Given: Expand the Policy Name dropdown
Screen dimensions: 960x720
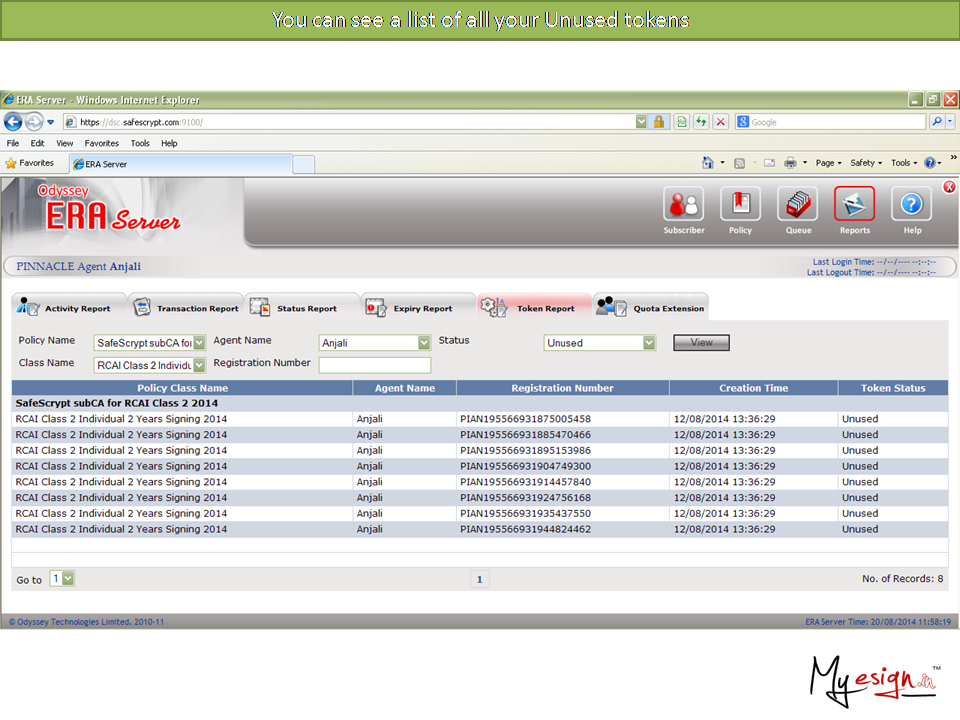Looking at the screenshot, I should pos(199,343).
